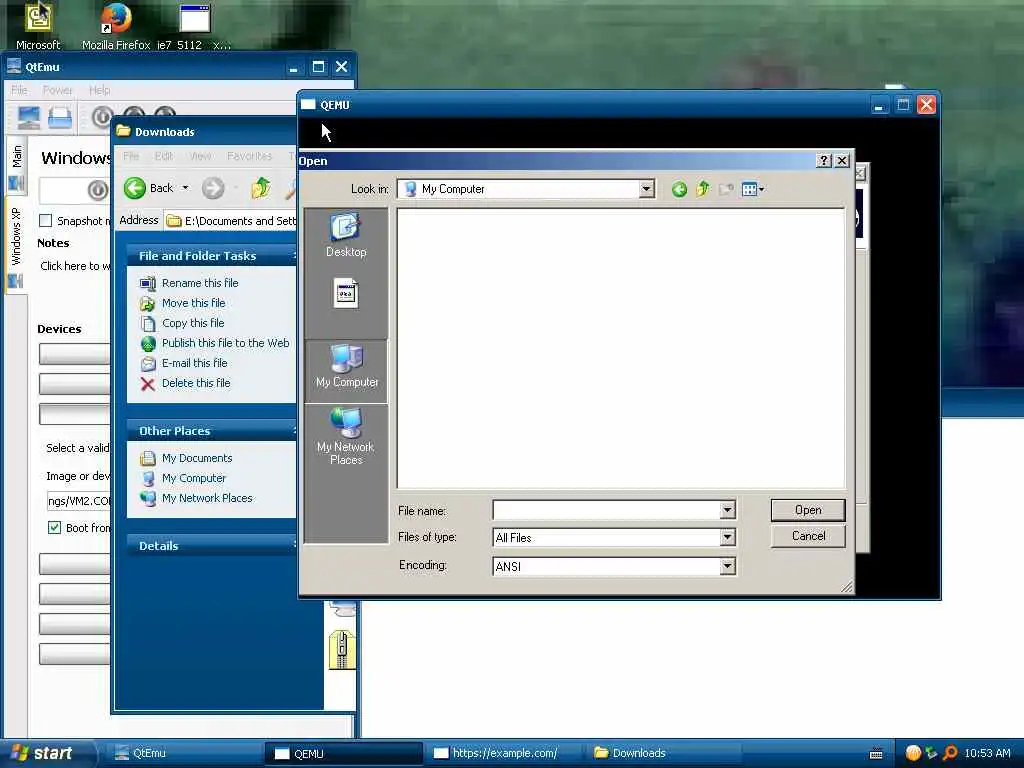Open Back history dropdown in Downloads window
The height and width of the screenshot is (768, 1024).
(185, 188)
